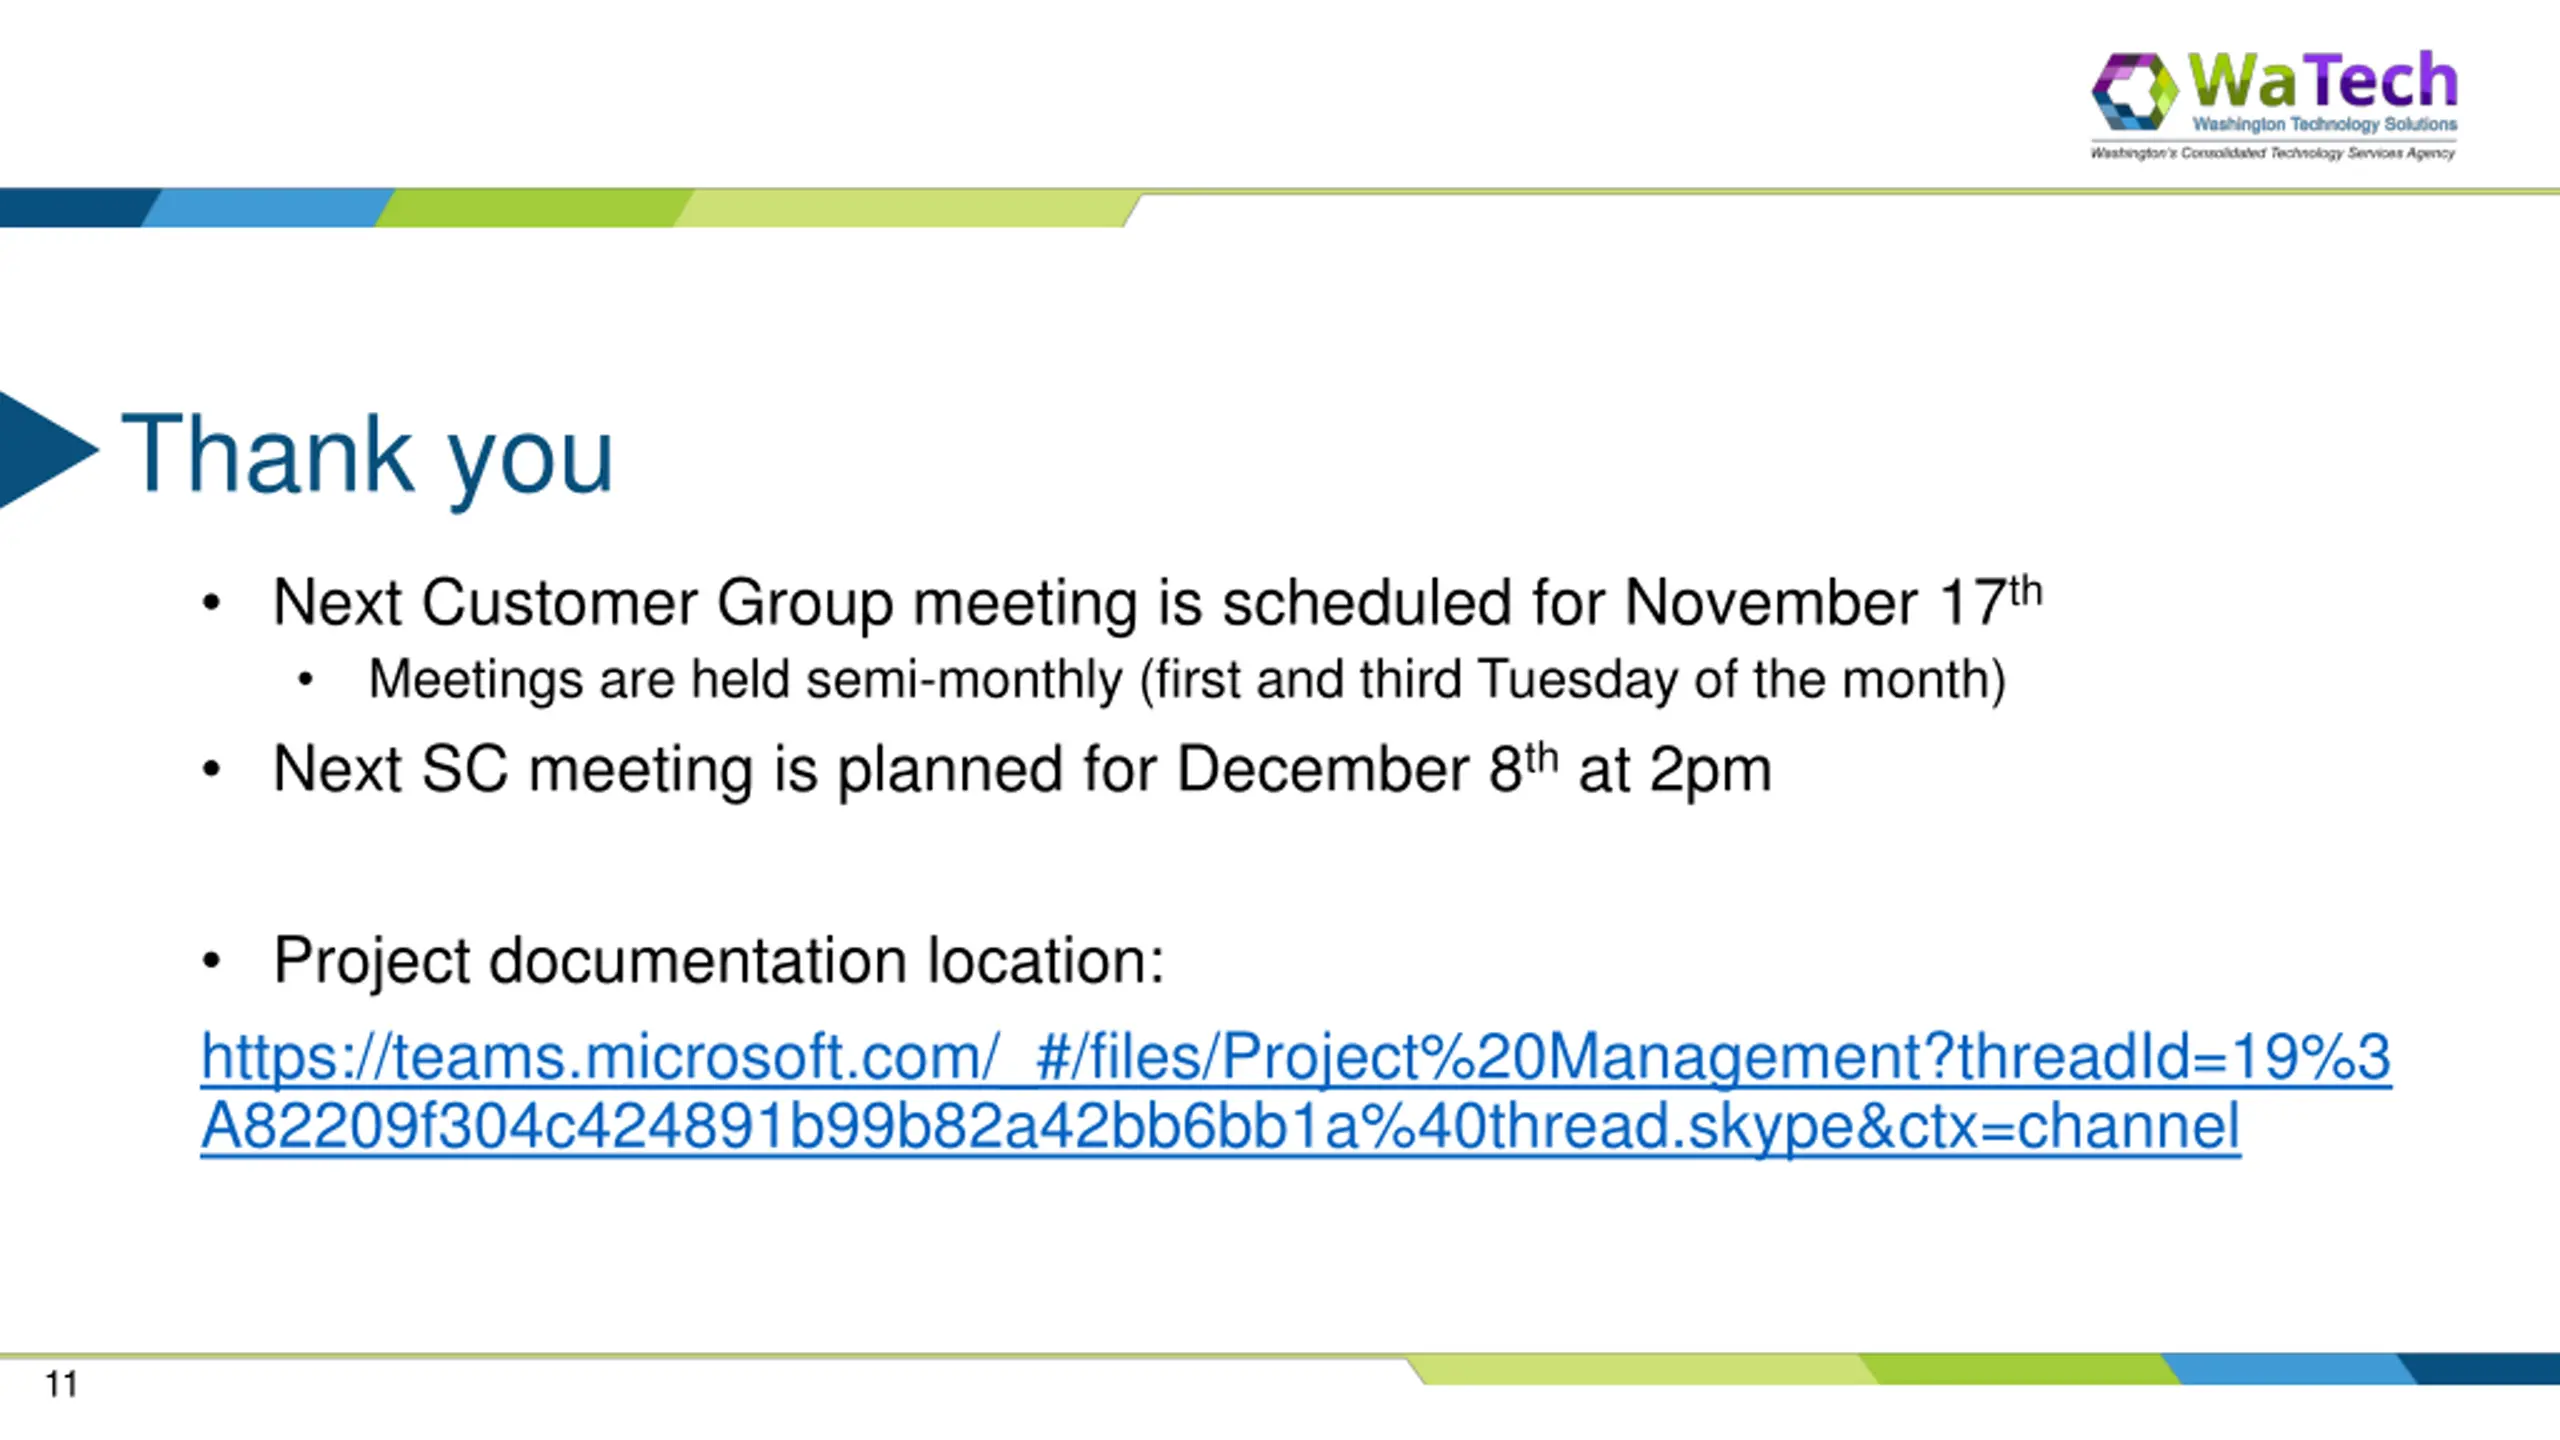
Task: Click the light blue segment of top banner
Action: 268,207
